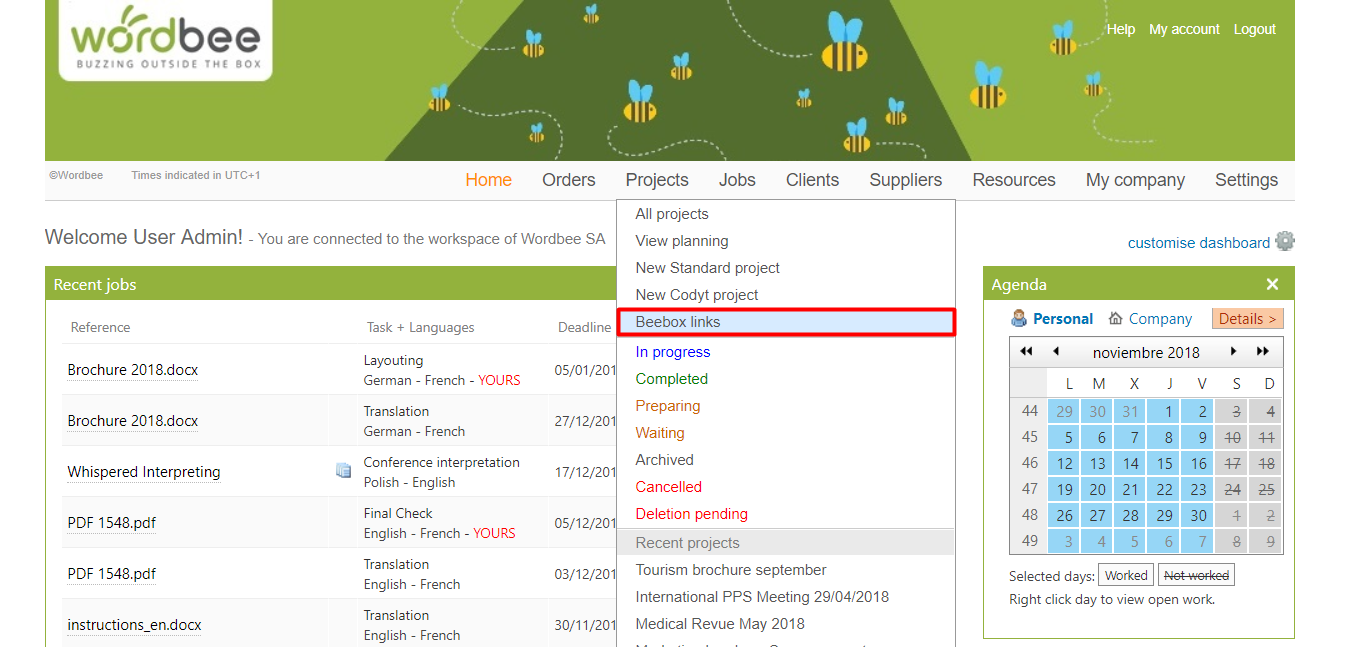Jump back one year in calendar
The image size is (1357, 647).
coord(1026,352)
